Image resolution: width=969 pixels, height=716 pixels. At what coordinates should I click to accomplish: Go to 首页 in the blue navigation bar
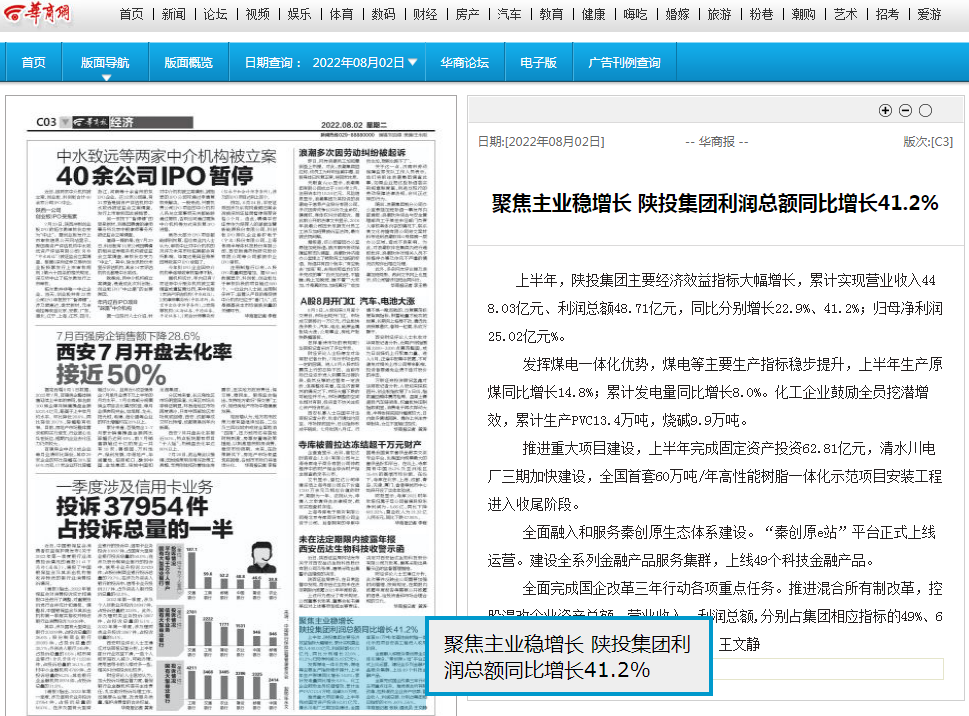tap(34, 62)
